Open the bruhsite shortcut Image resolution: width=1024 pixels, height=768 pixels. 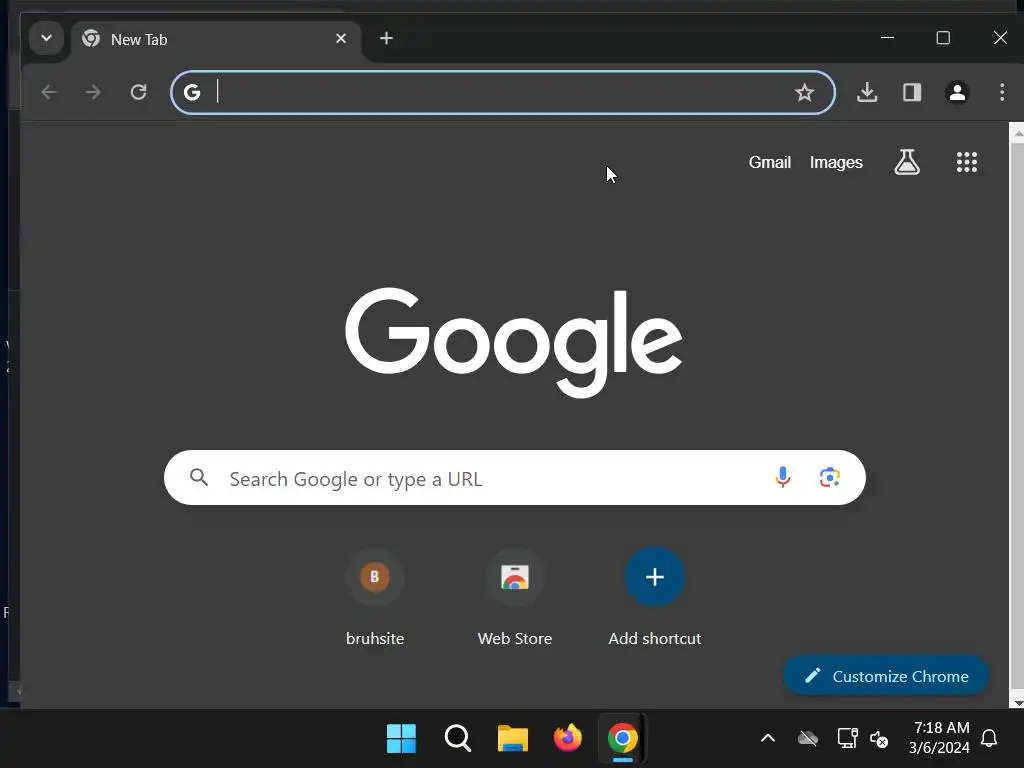click(x=375, y=598)
